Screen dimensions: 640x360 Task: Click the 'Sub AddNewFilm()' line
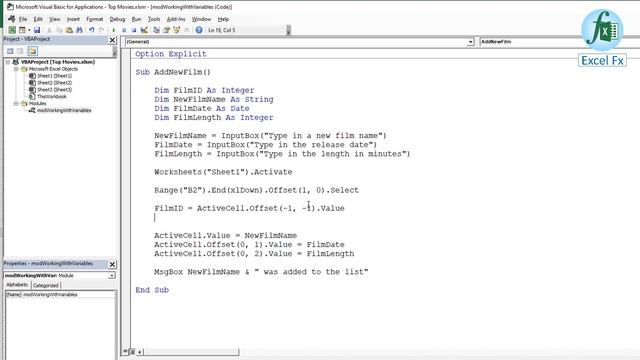(173, 72)
